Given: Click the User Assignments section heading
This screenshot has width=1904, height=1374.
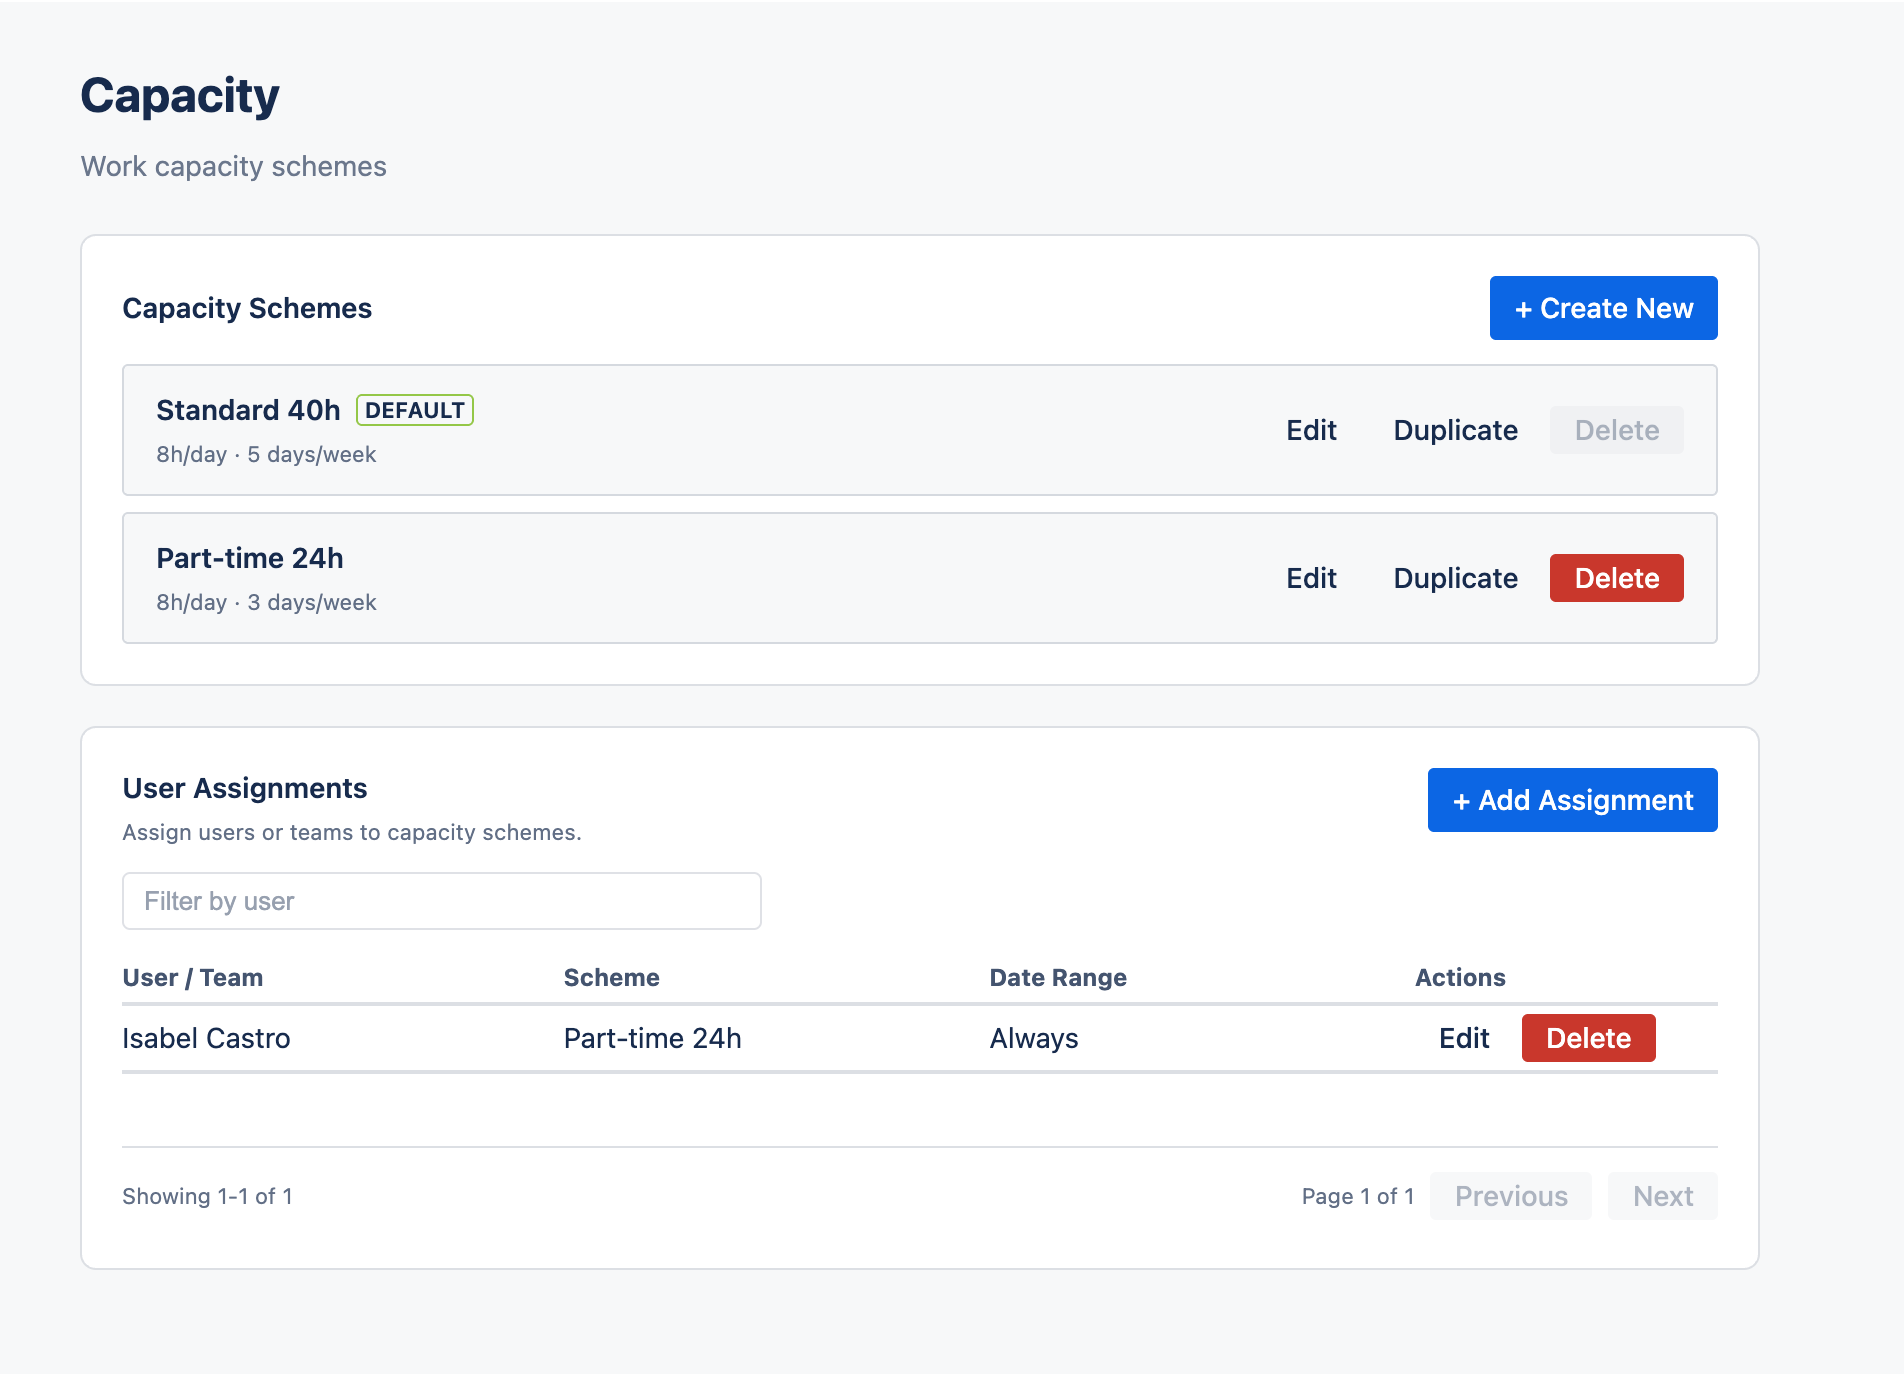Looking at the screenshot, I should pos(245,788).
